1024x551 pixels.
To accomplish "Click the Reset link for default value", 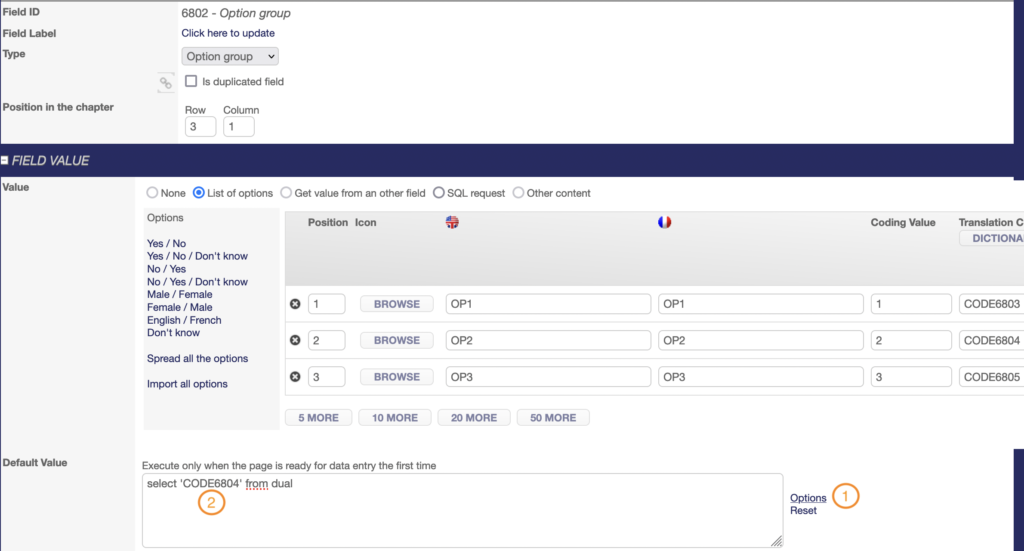I will pos(803,511).
